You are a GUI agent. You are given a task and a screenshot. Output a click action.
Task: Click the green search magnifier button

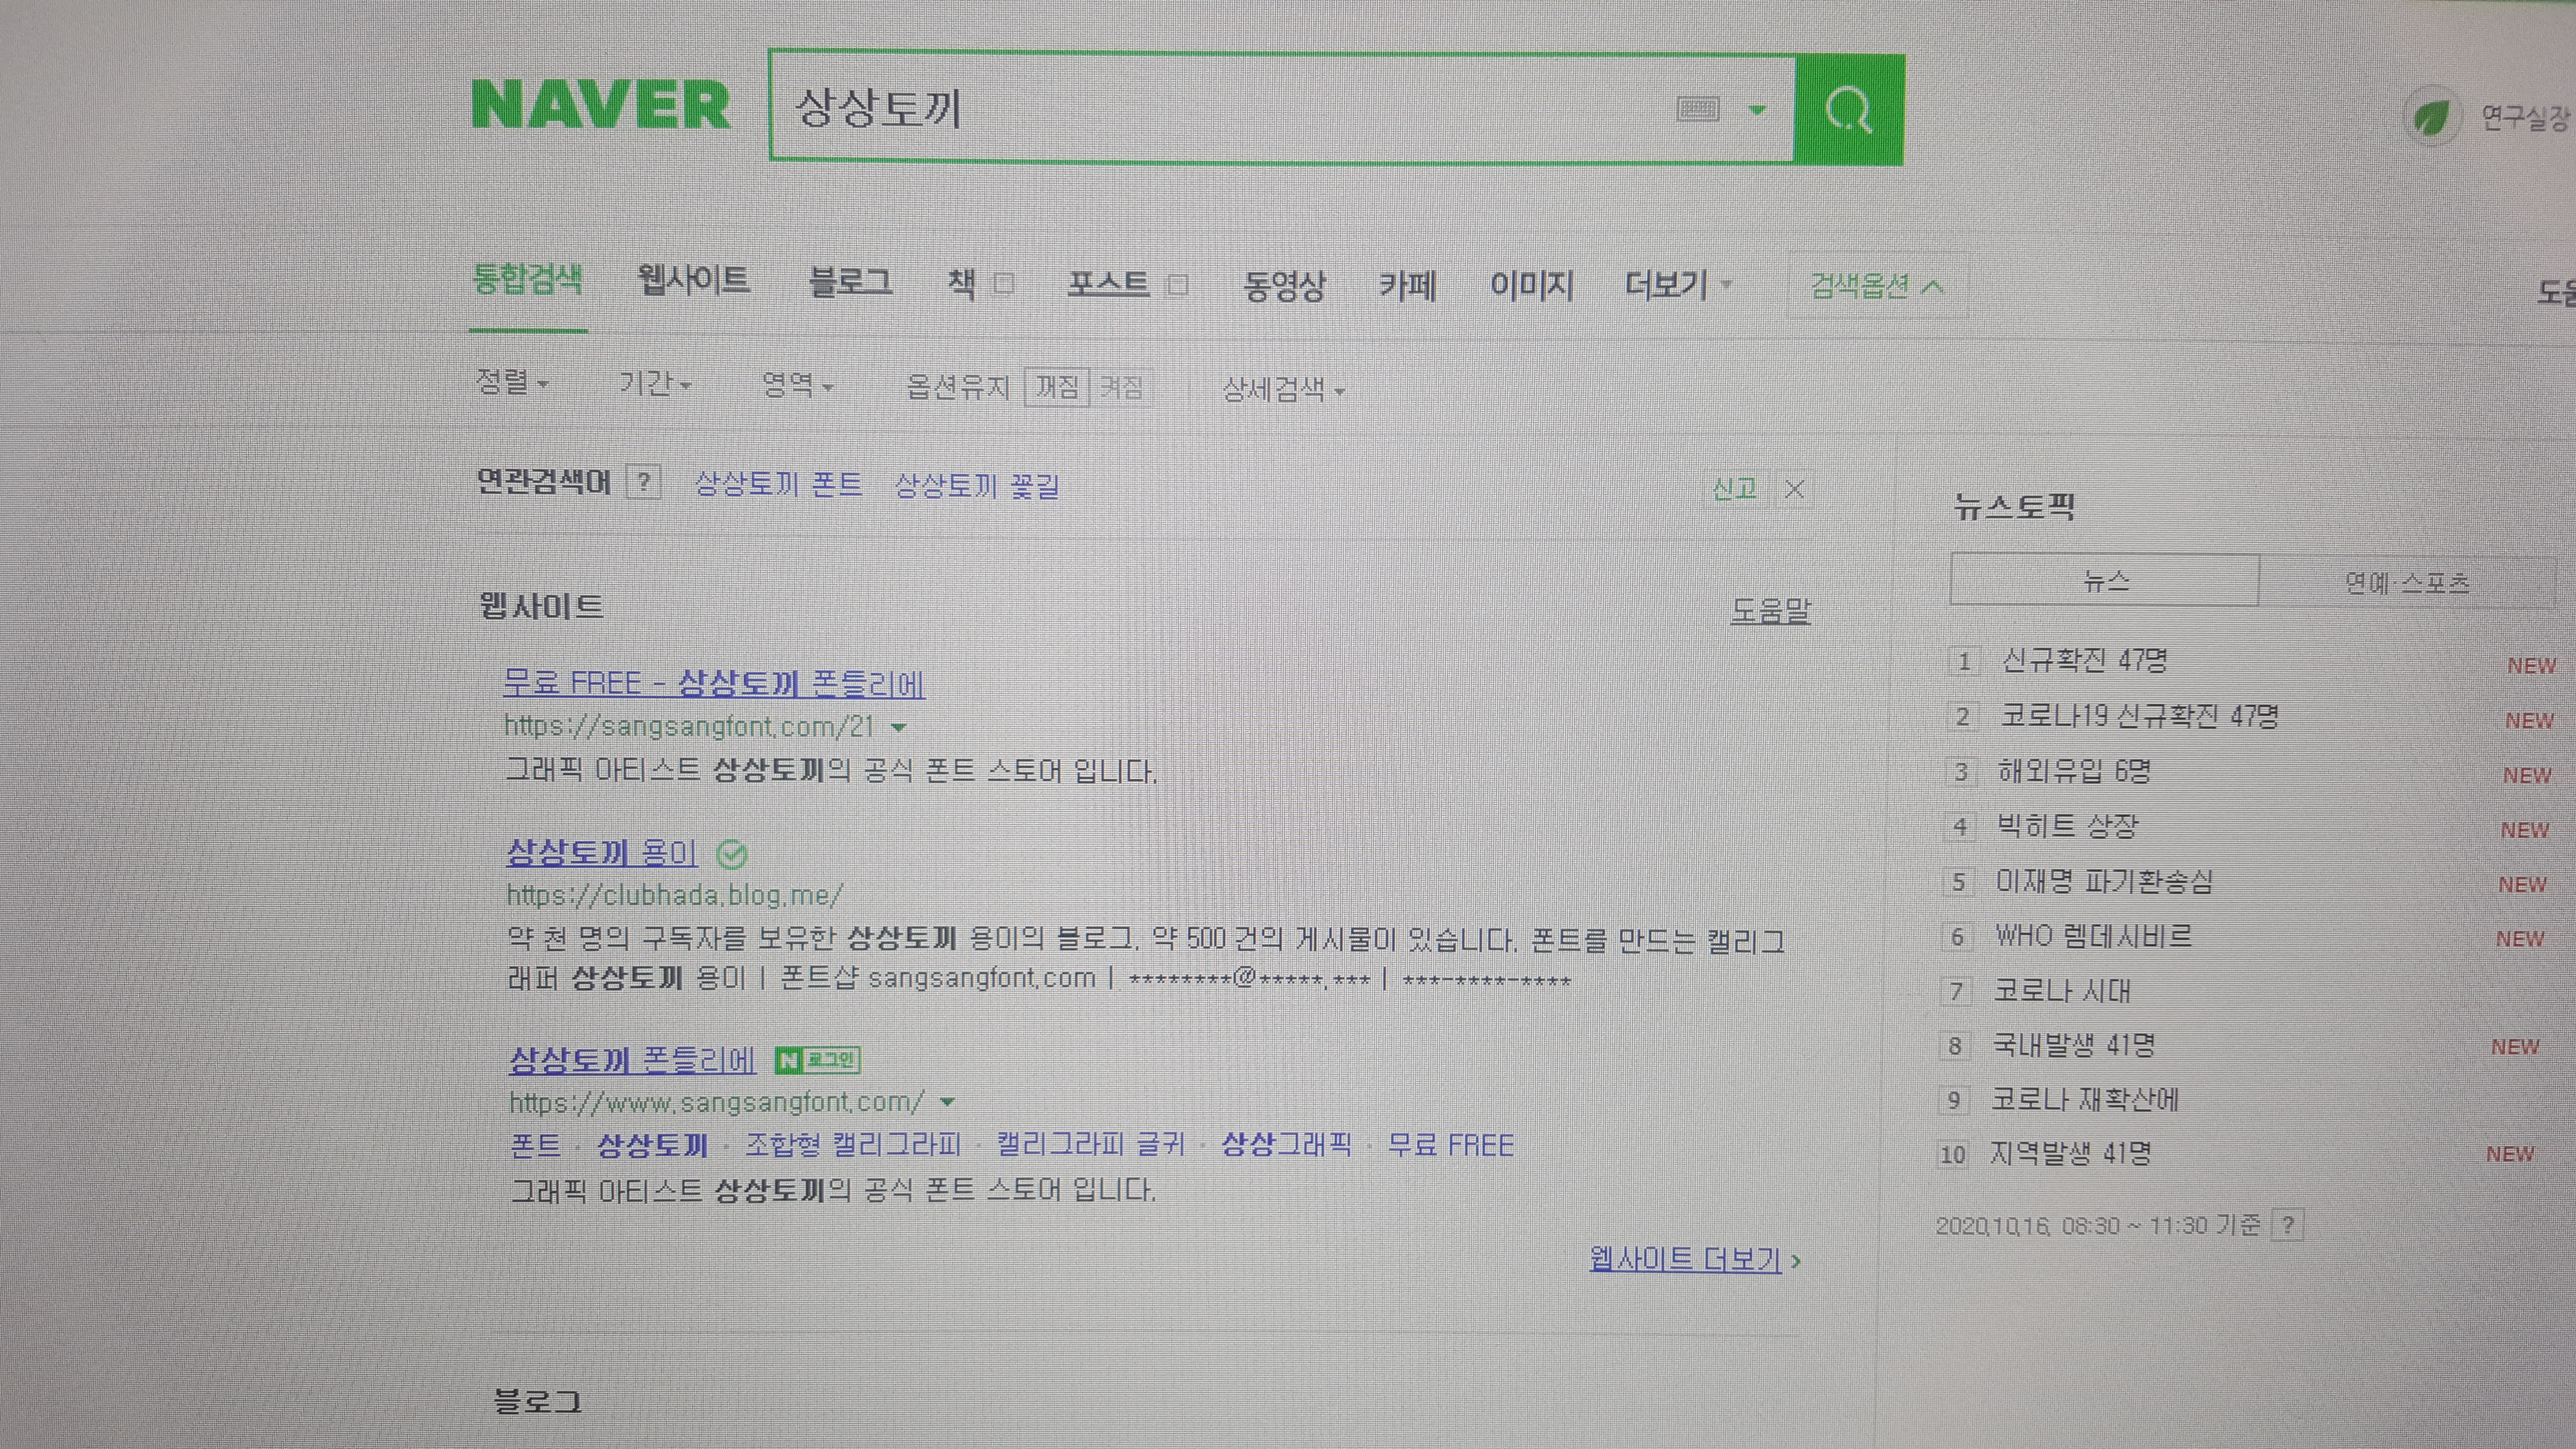pos(1848,110)
